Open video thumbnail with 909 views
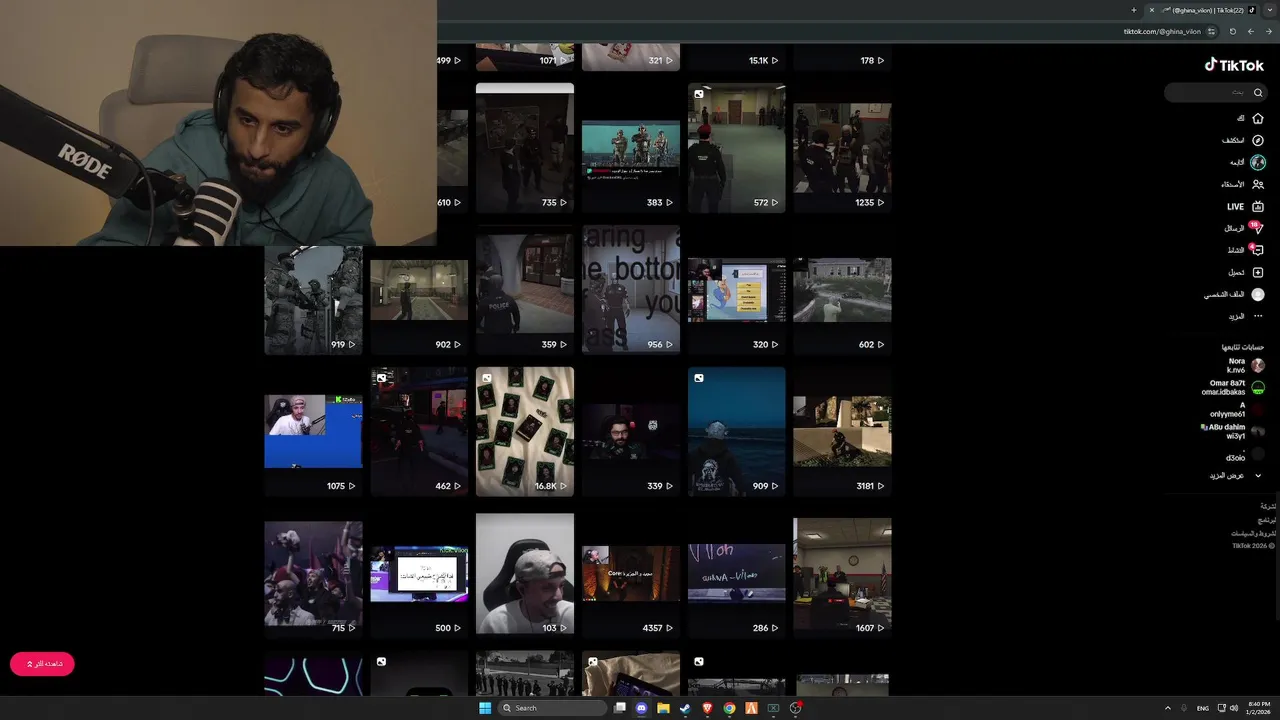Screen dimensions: 1280x720 (x=737, y=431)
